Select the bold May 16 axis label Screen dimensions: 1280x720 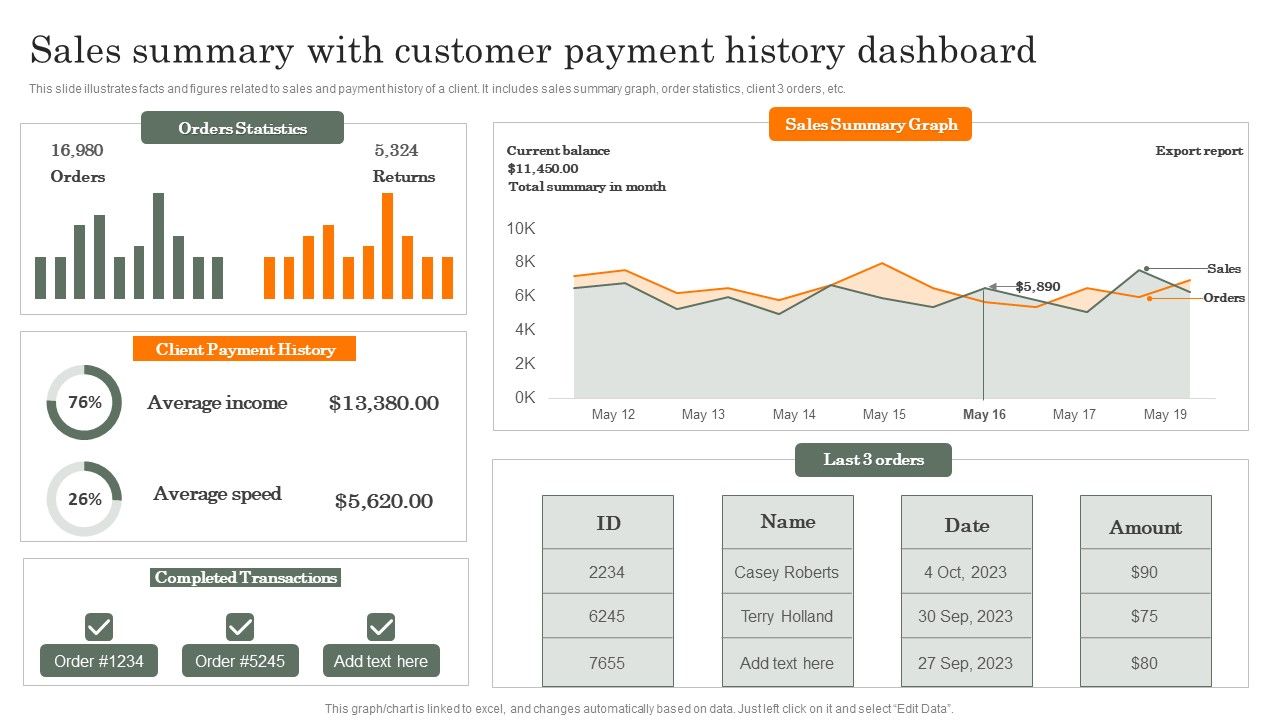(984, 414)
